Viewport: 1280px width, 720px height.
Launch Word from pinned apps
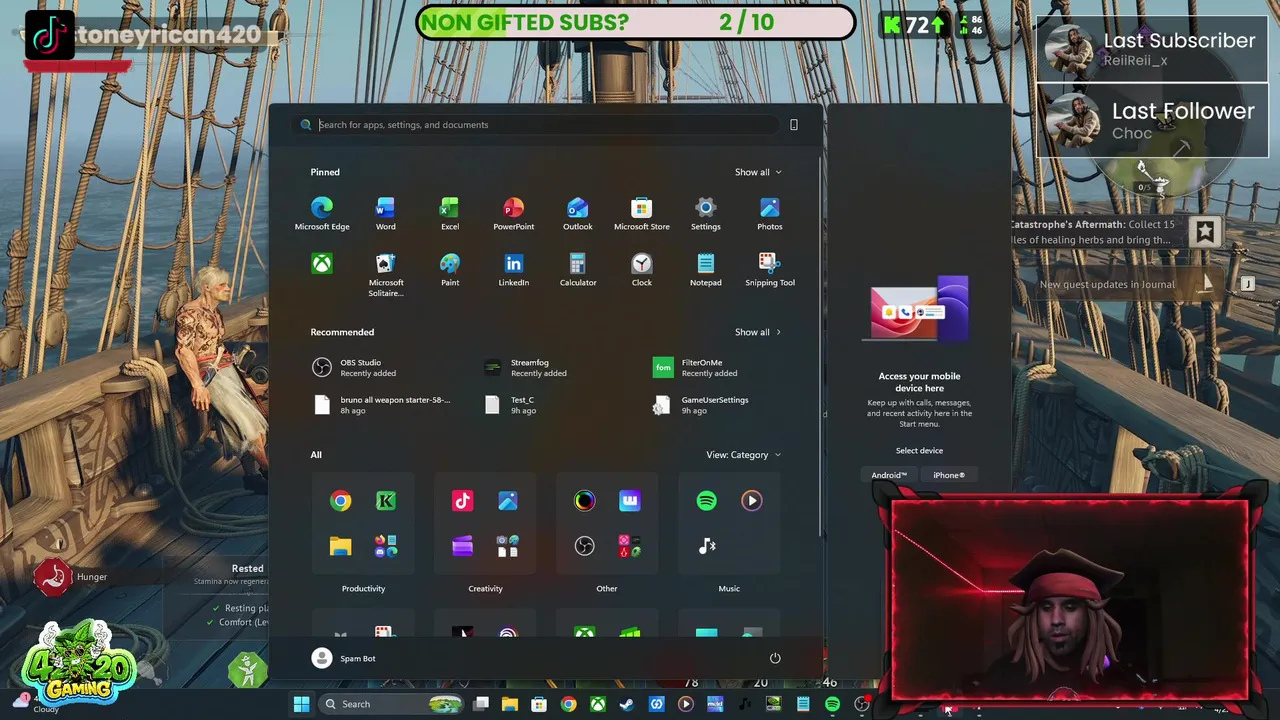pyautogui.click(x=385, y=214)
